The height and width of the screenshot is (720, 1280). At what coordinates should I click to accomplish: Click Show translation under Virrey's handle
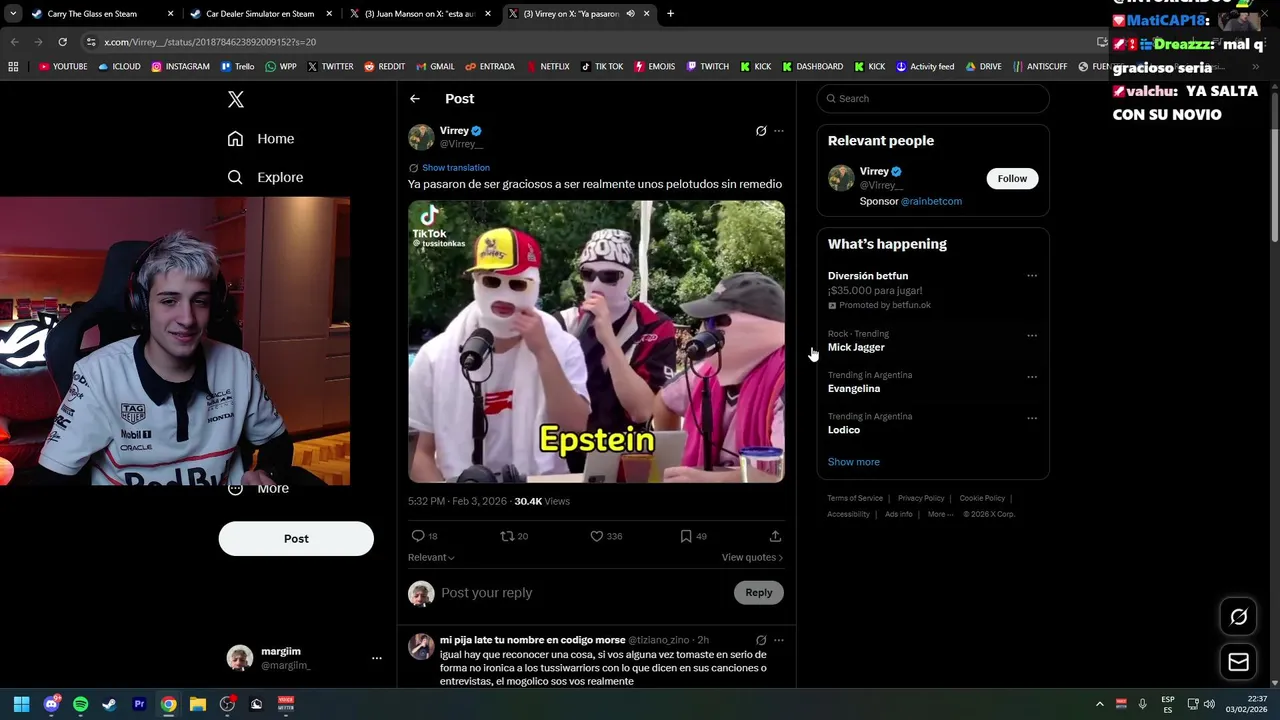tap(456, 168)
